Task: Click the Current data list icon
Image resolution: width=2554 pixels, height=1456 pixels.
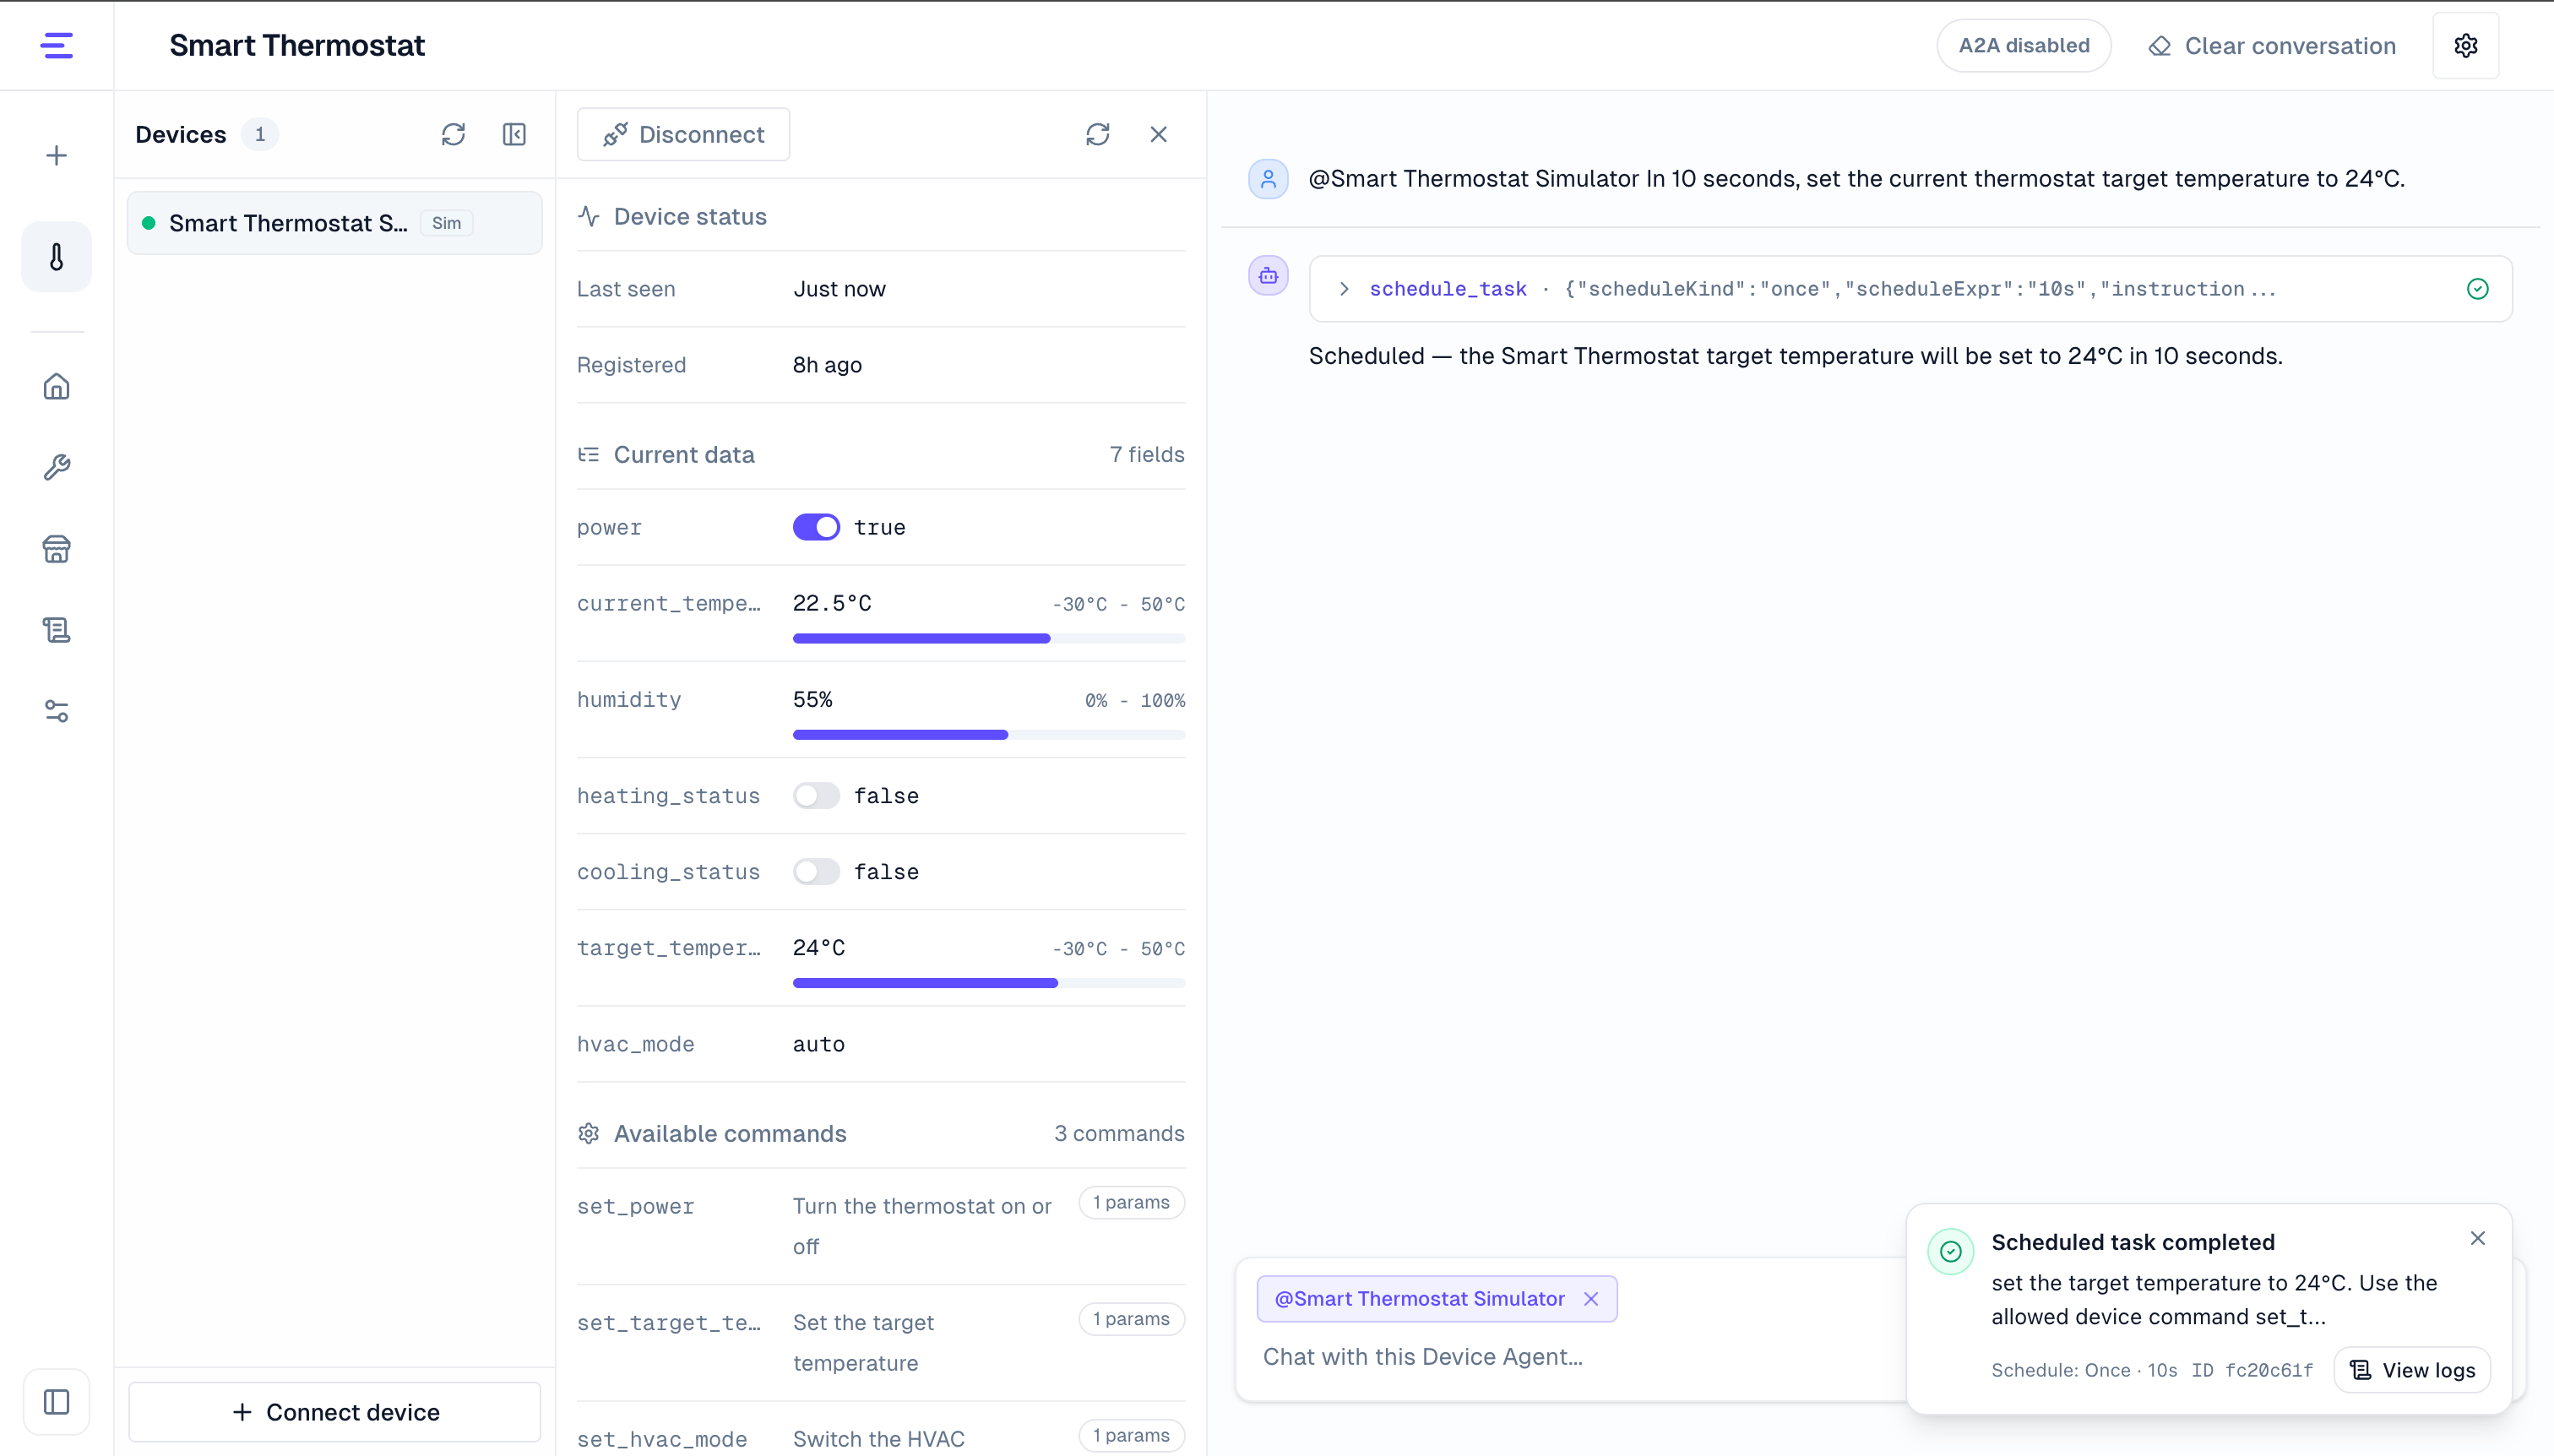Action: pyautogui.click(x=589, y=455)
